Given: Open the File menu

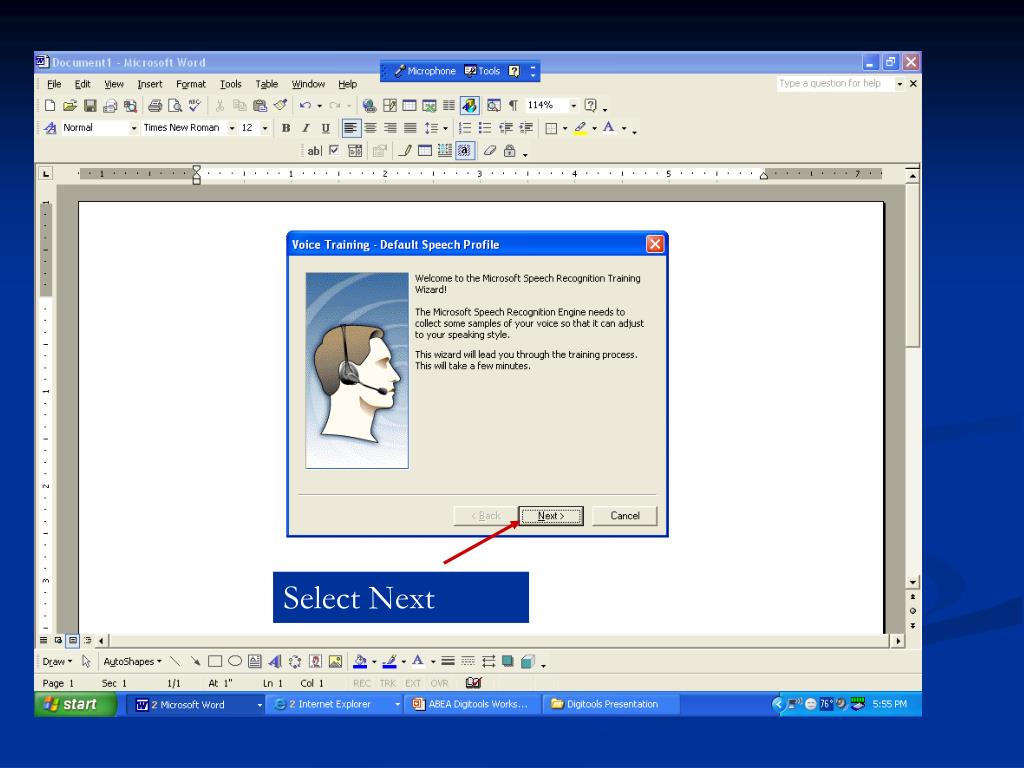Looking at the screenshot, I should point(54,84).
